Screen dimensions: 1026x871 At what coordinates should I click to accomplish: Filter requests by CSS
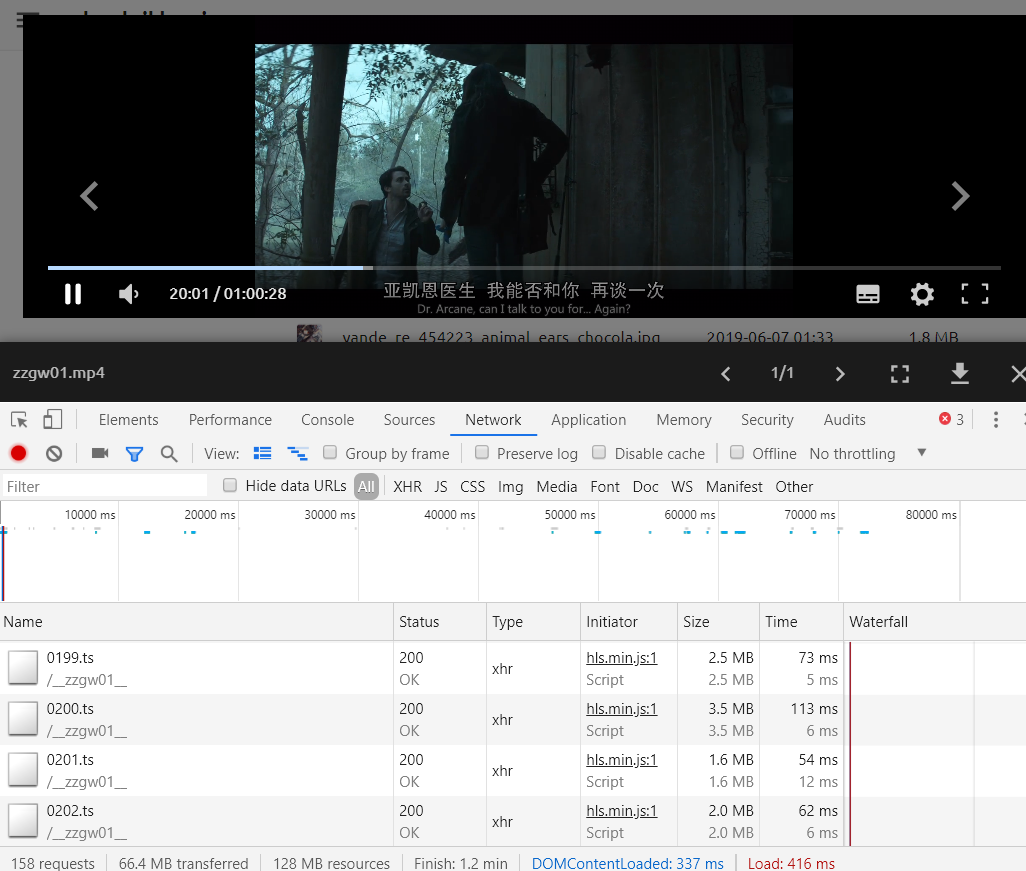(x=472, y=486)
